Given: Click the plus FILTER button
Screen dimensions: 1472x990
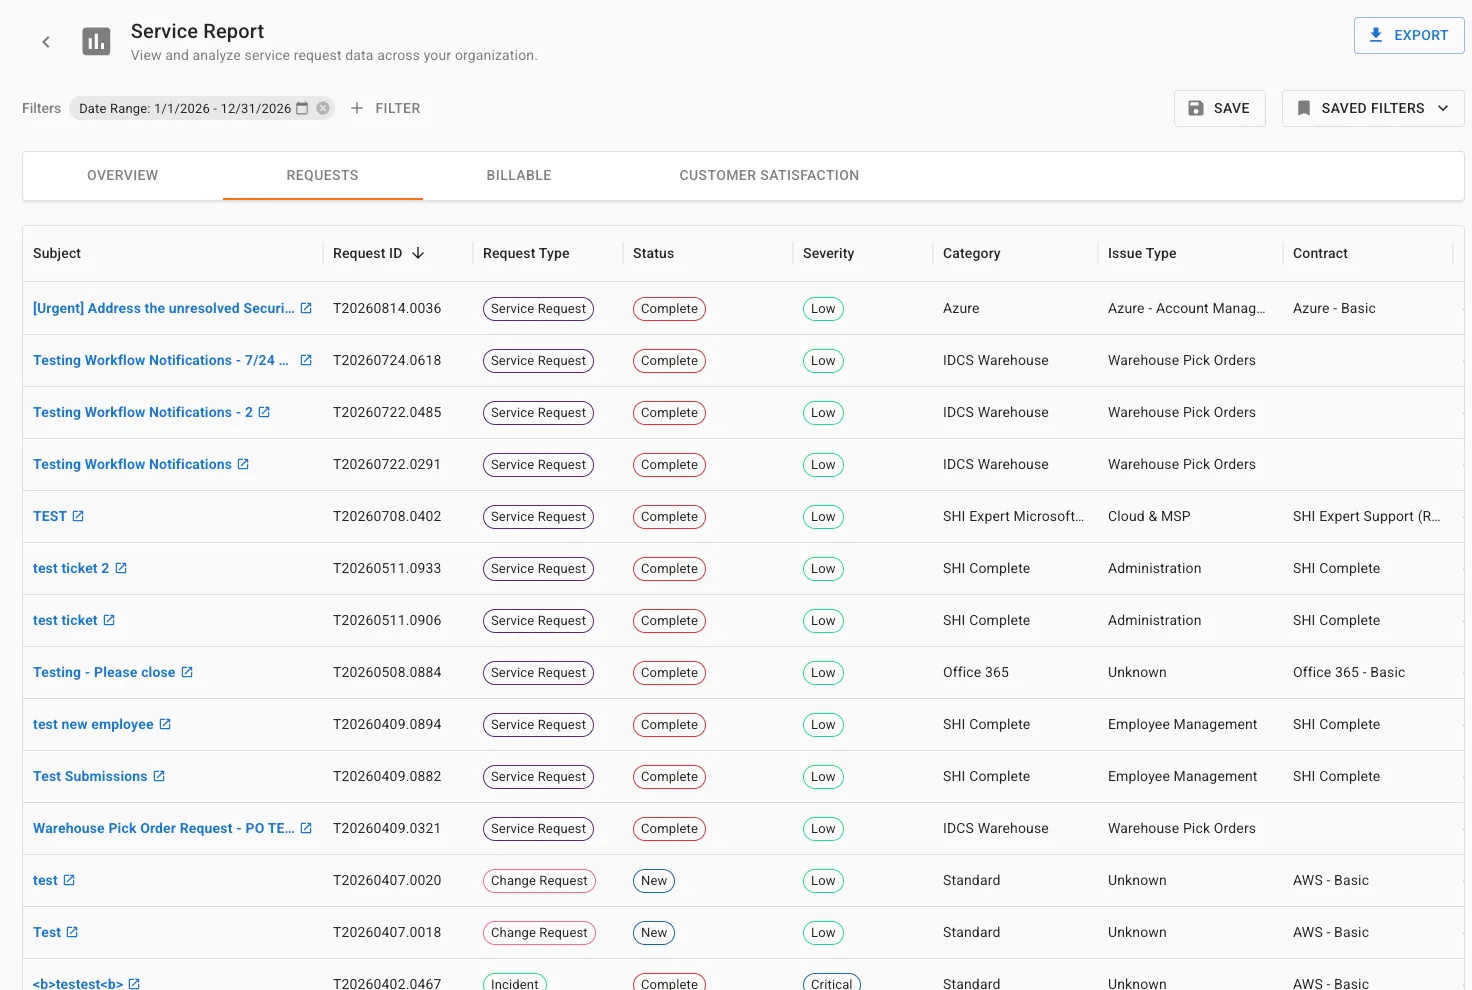Looking at the screenshot, I should [x=386, y=108].
